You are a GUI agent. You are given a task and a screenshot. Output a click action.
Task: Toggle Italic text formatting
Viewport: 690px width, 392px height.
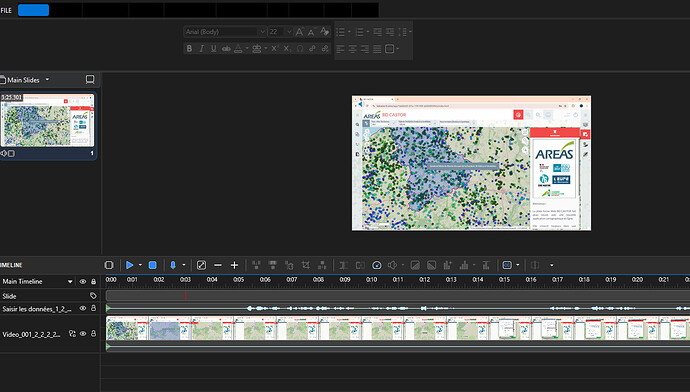click(x=202, y=48)
